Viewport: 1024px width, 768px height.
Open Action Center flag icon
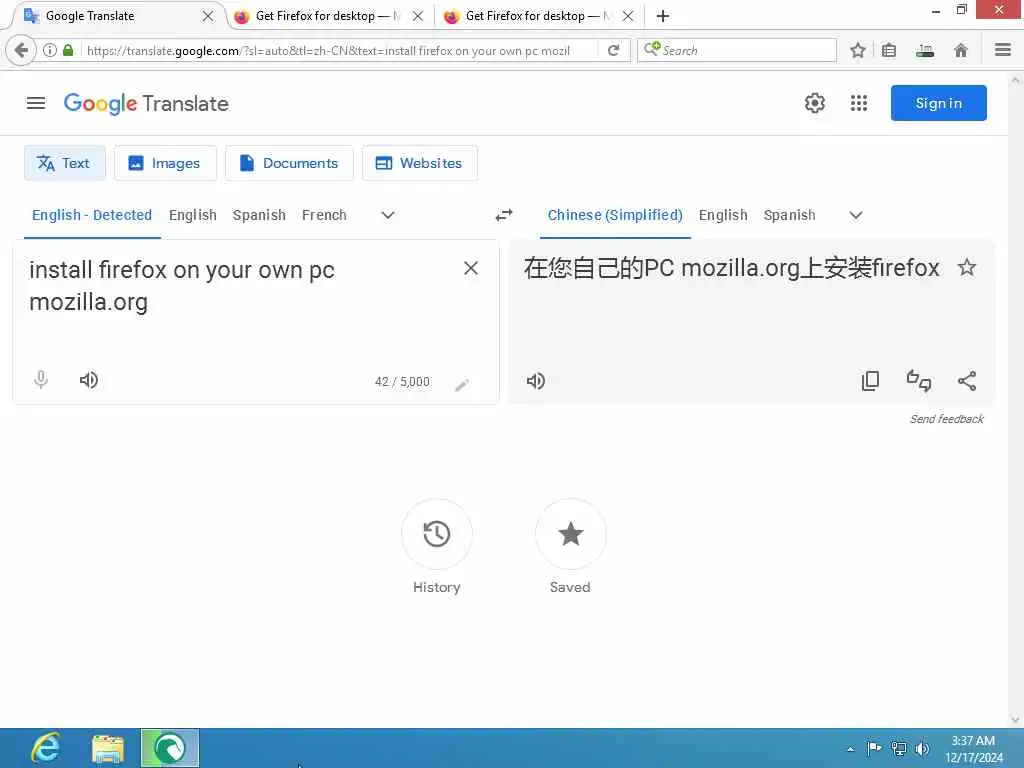click(x=874, y=748)
